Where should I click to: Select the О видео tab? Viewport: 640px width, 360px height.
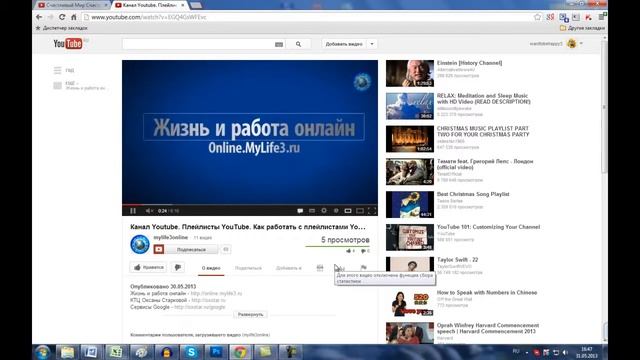[x=211, y=268]
